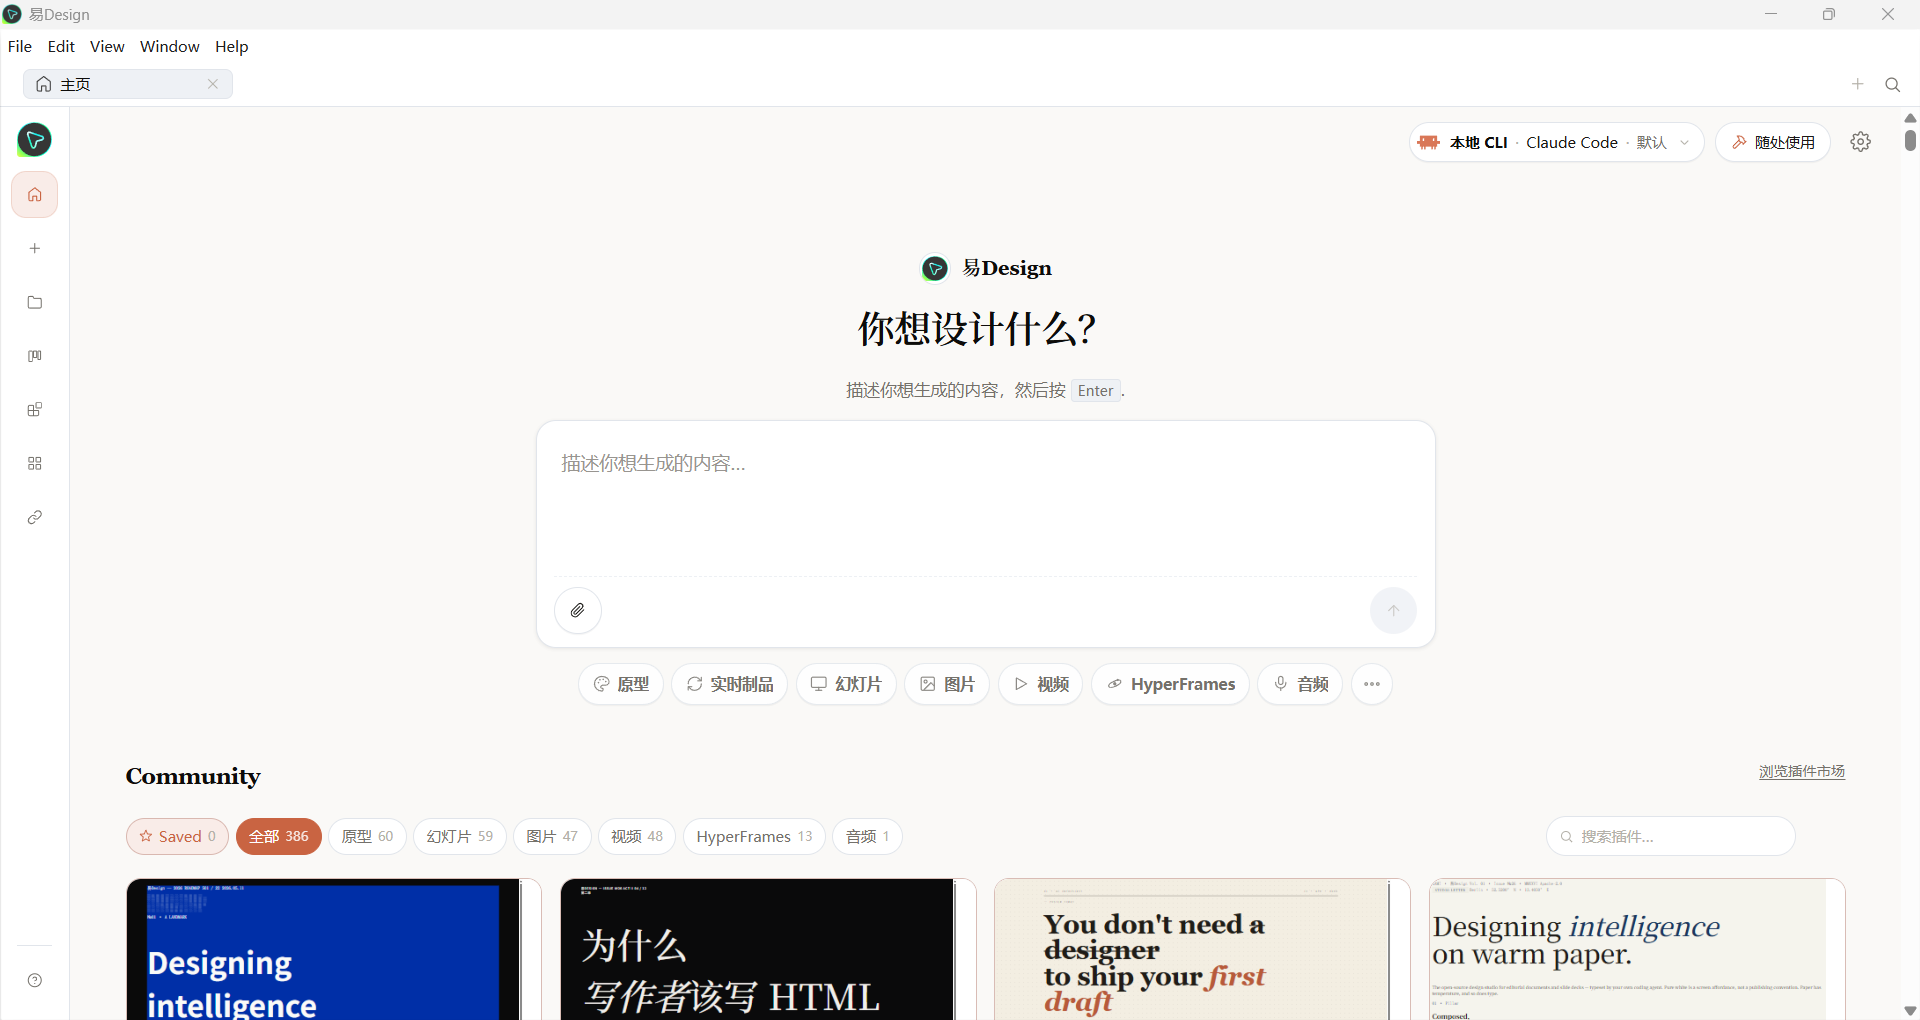This screenshot has width=1920, height=1020.
Task: Filter community by HyperFrames 13
Action: coord(754,836)
